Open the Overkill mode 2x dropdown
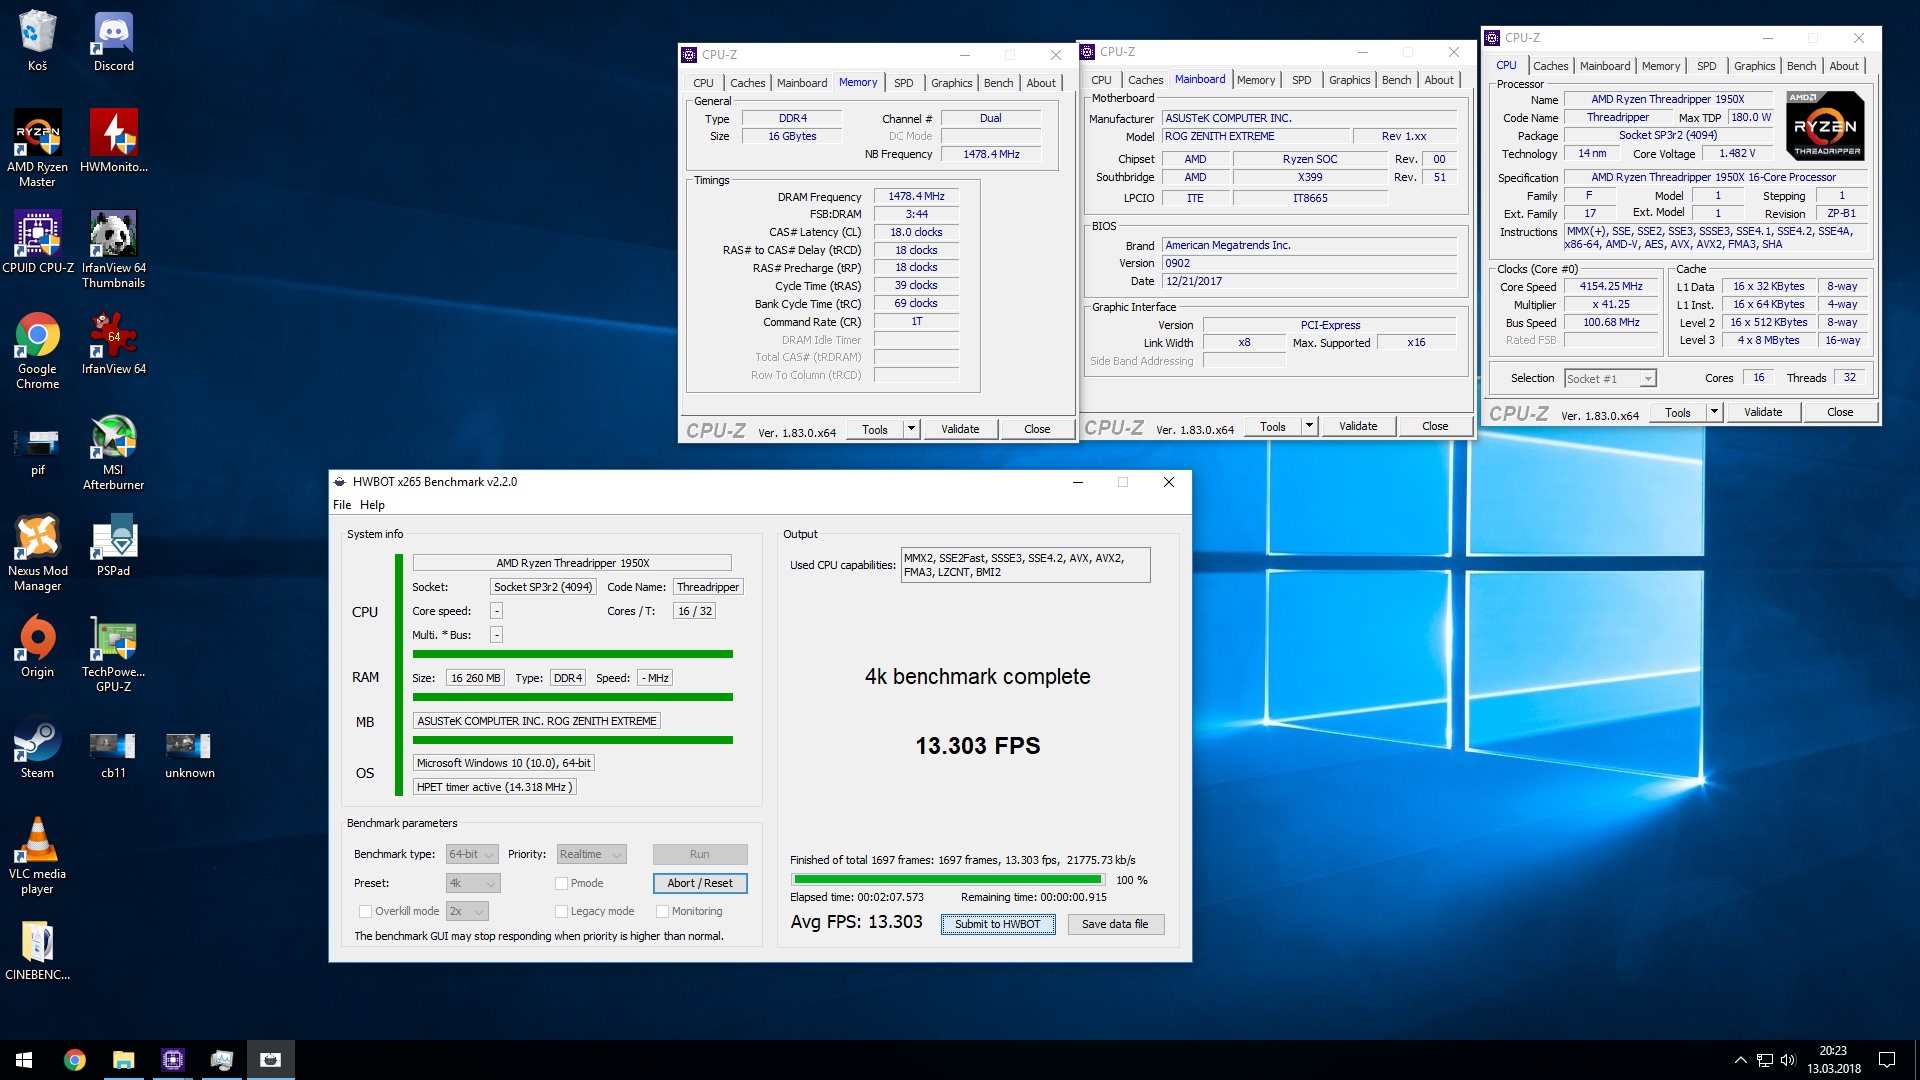This screenshot has height=1080, width=1920. pyautogui.click(x=466, y=911)
